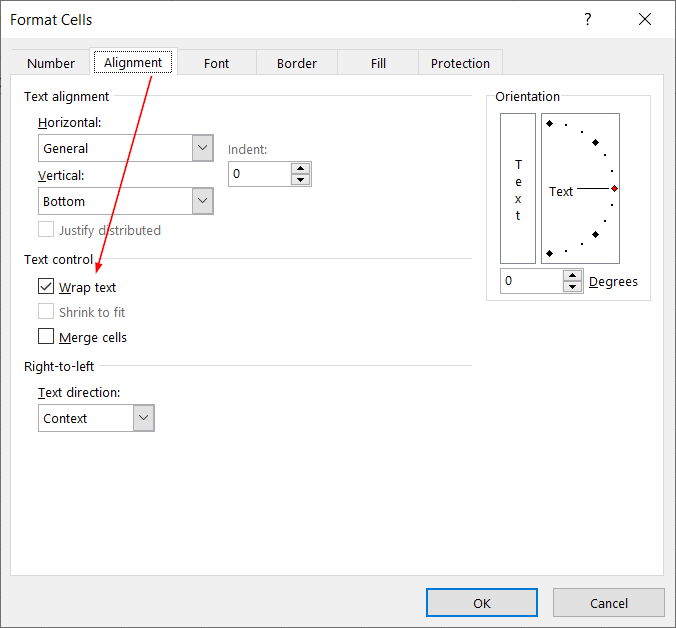Click the Cancel button
The image size is (676, 628).
(x=609, y=603)
